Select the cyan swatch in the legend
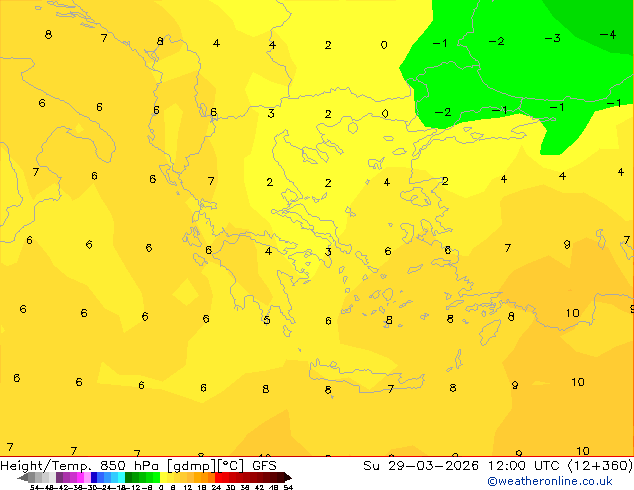The height and width of the screenshot is (490, 634). [121, 477]
